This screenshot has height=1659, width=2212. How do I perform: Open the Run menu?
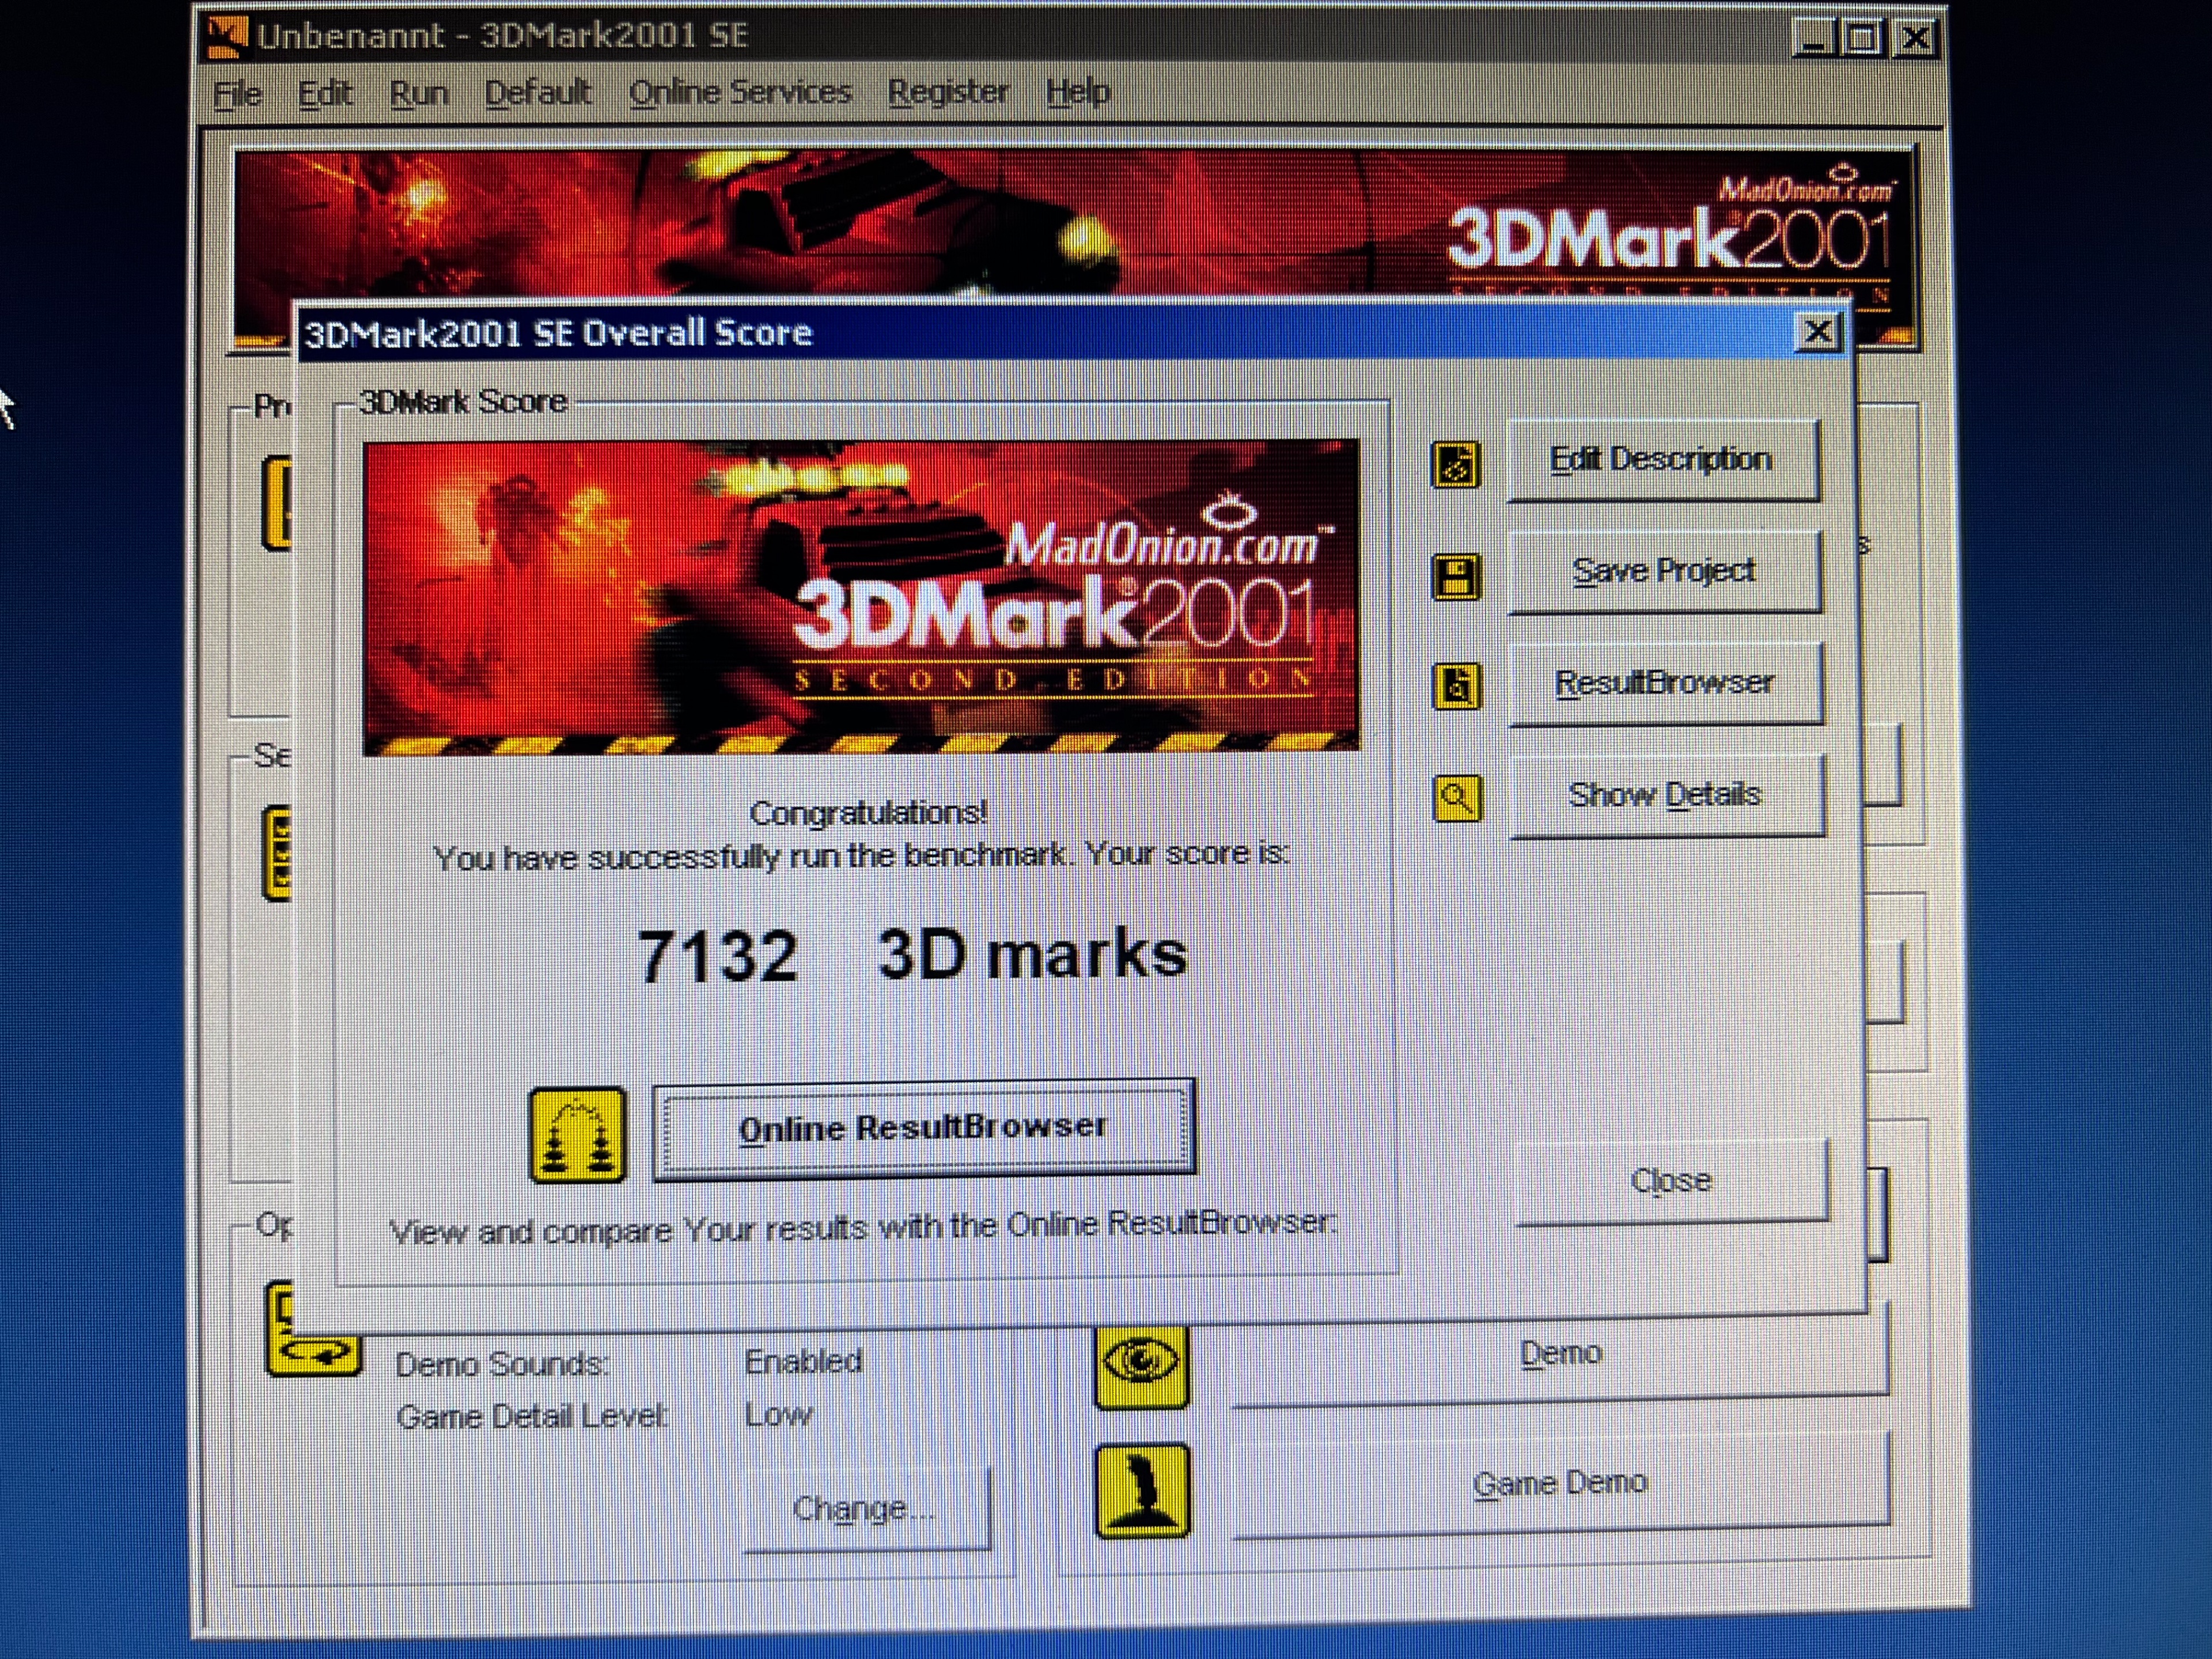point(418,93)
